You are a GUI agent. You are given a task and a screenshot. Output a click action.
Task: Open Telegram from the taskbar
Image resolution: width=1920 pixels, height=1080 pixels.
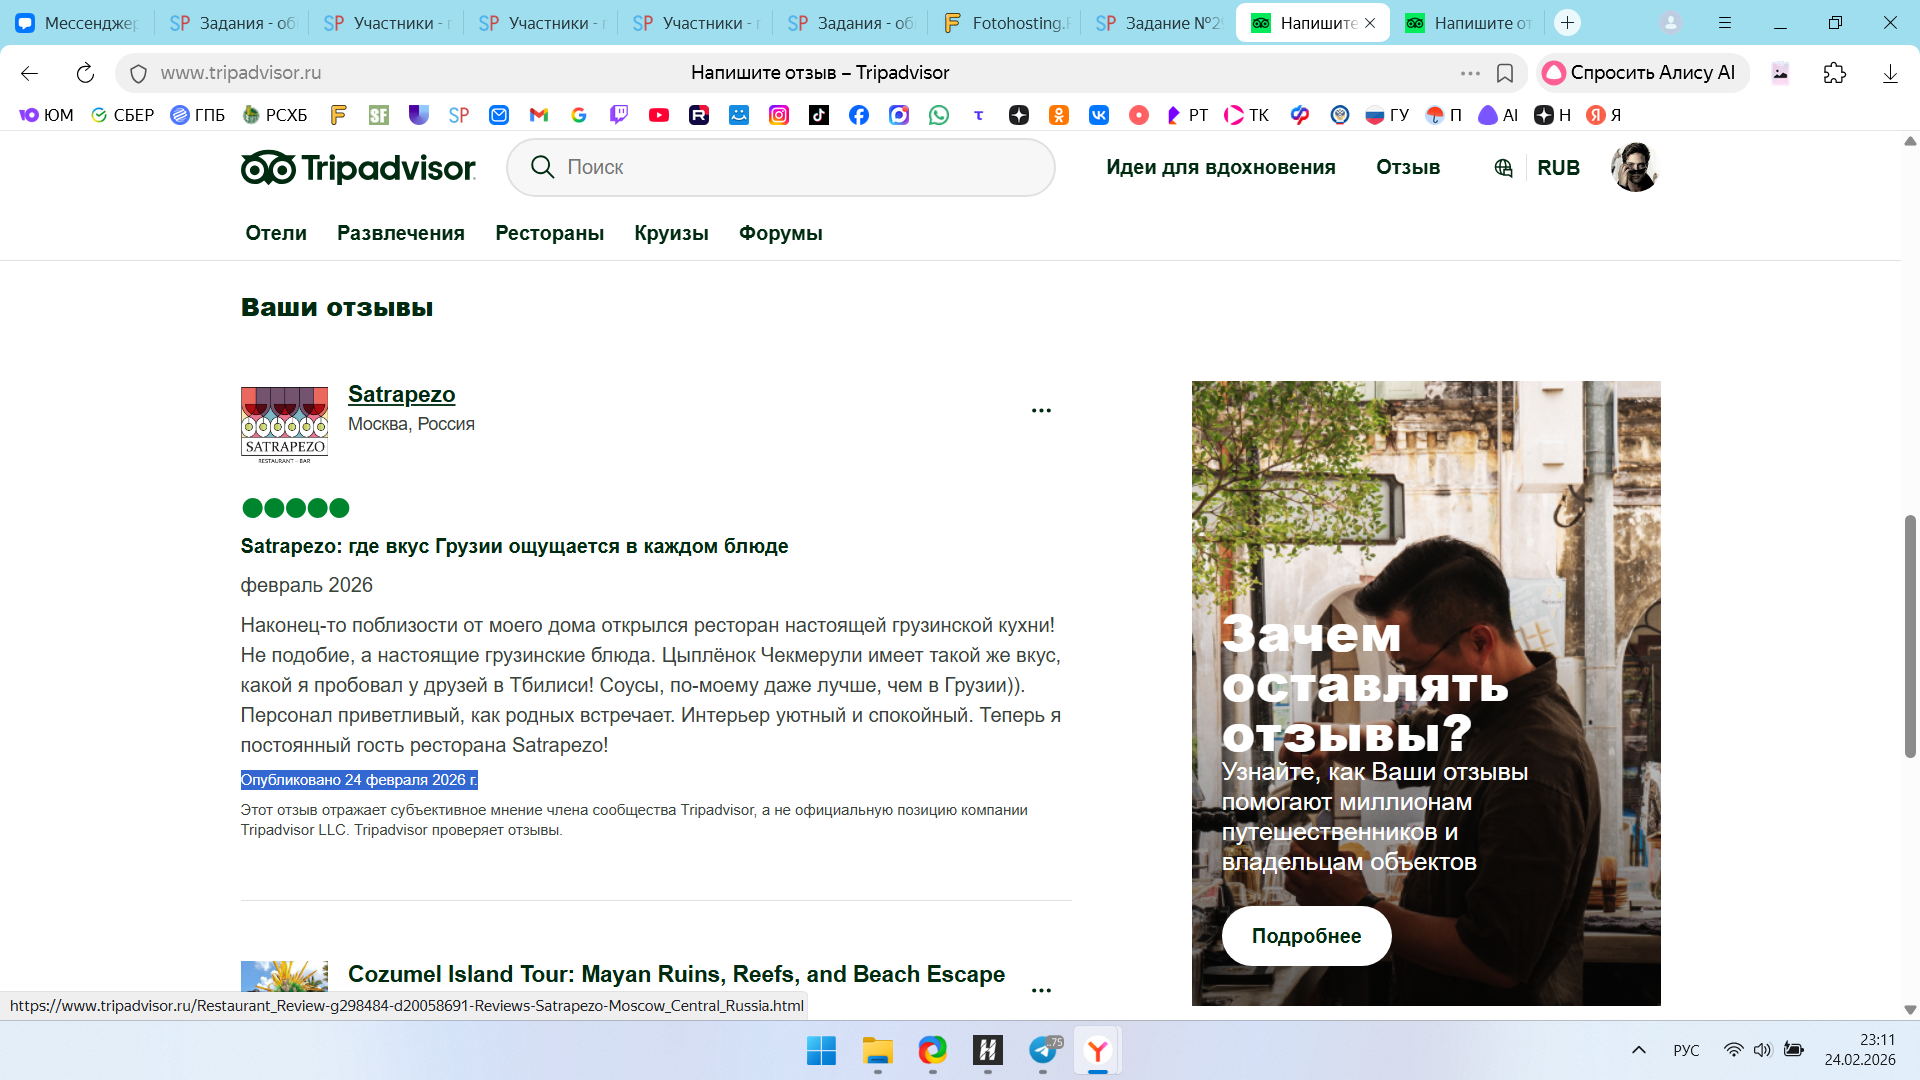(x=1043, y=1050)
